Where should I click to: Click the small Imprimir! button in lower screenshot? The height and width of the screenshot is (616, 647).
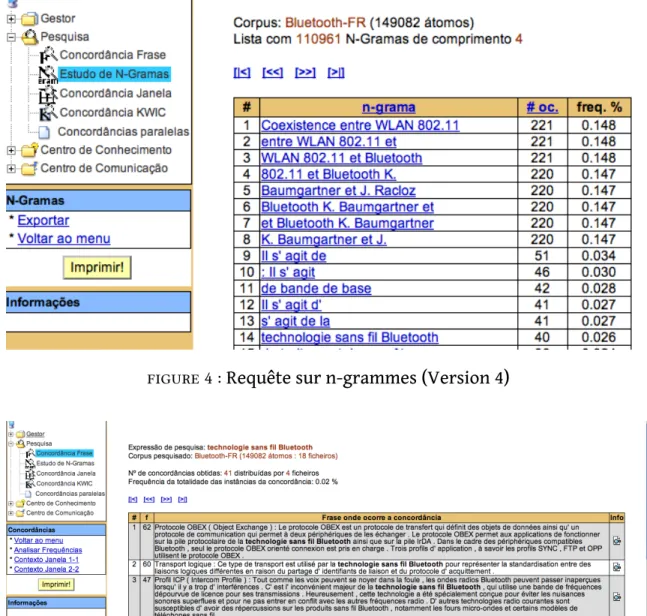tap(56, 584)
